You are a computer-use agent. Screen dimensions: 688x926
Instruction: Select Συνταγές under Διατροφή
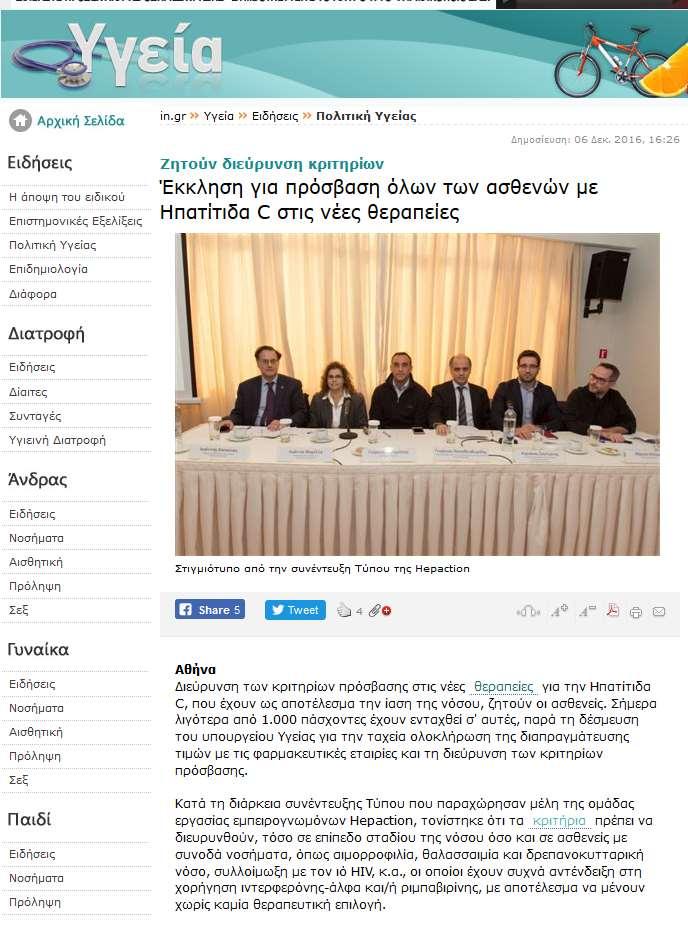35,416
